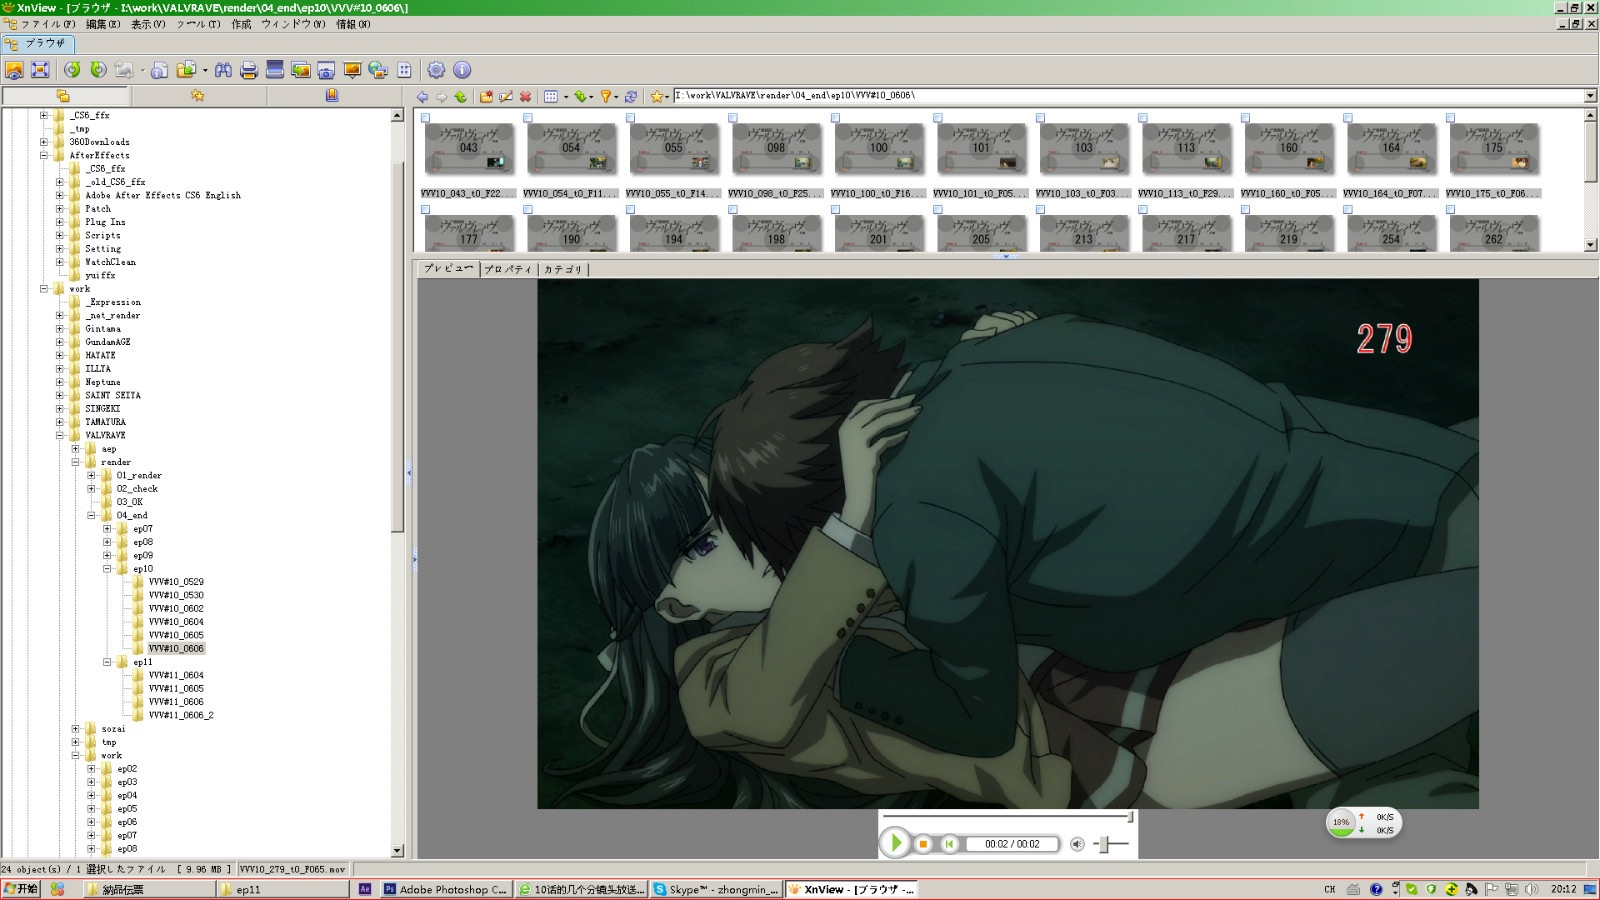This screenshot has height=900, width=1600.
Task: Open the ブラウザ window tab
Action: tap(38, 43)
